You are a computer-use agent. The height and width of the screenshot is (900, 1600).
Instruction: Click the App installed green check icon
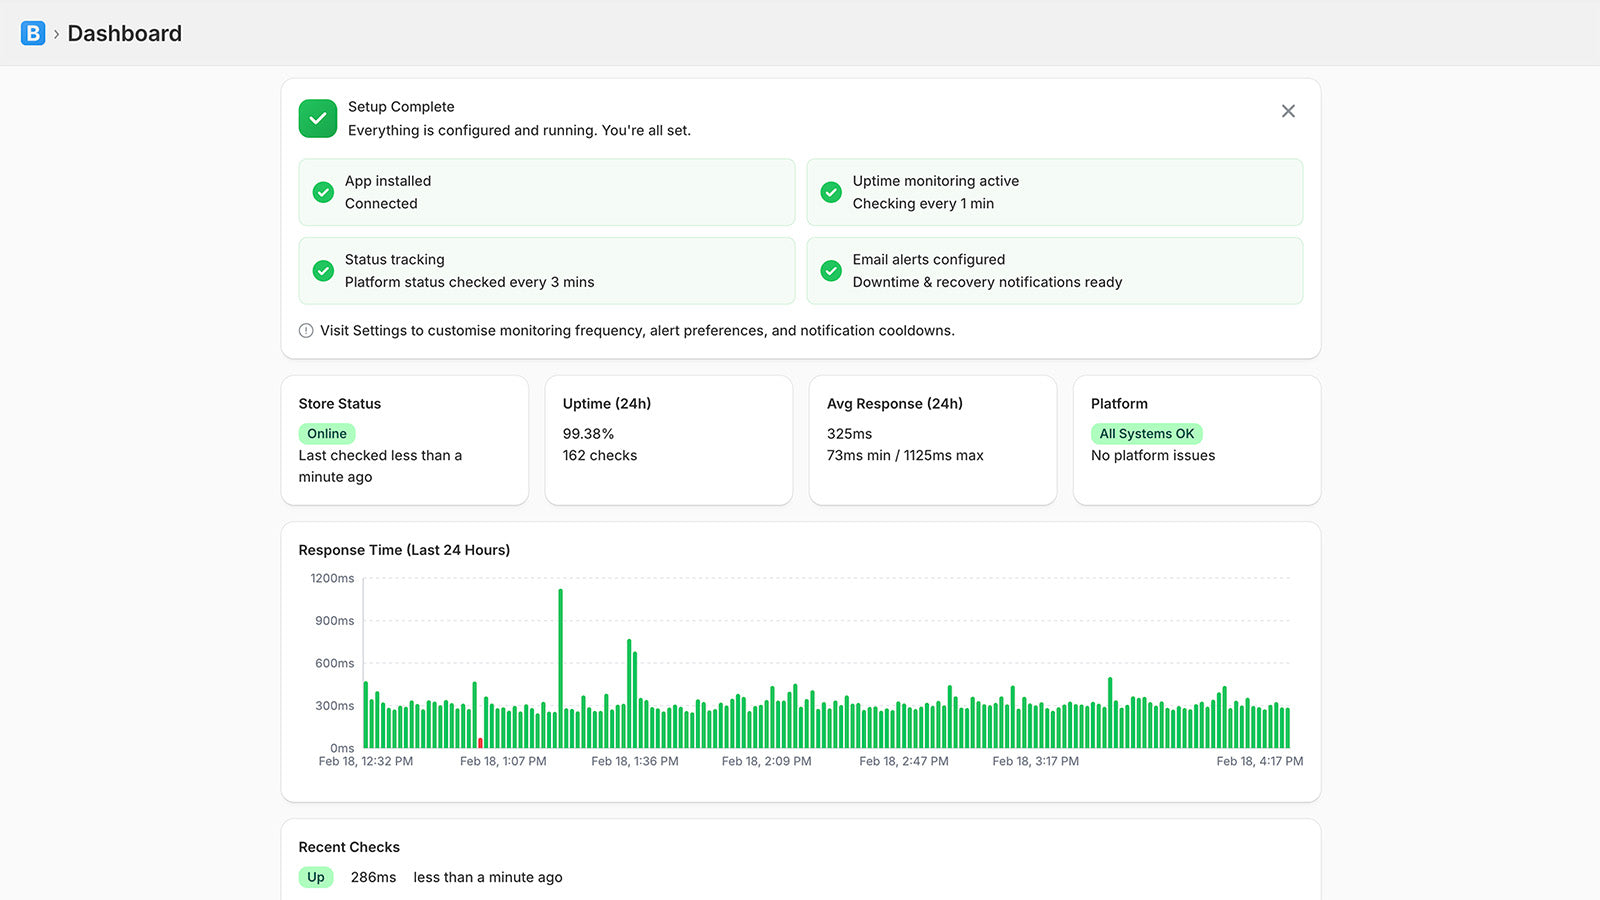click(x=323, y=192)
